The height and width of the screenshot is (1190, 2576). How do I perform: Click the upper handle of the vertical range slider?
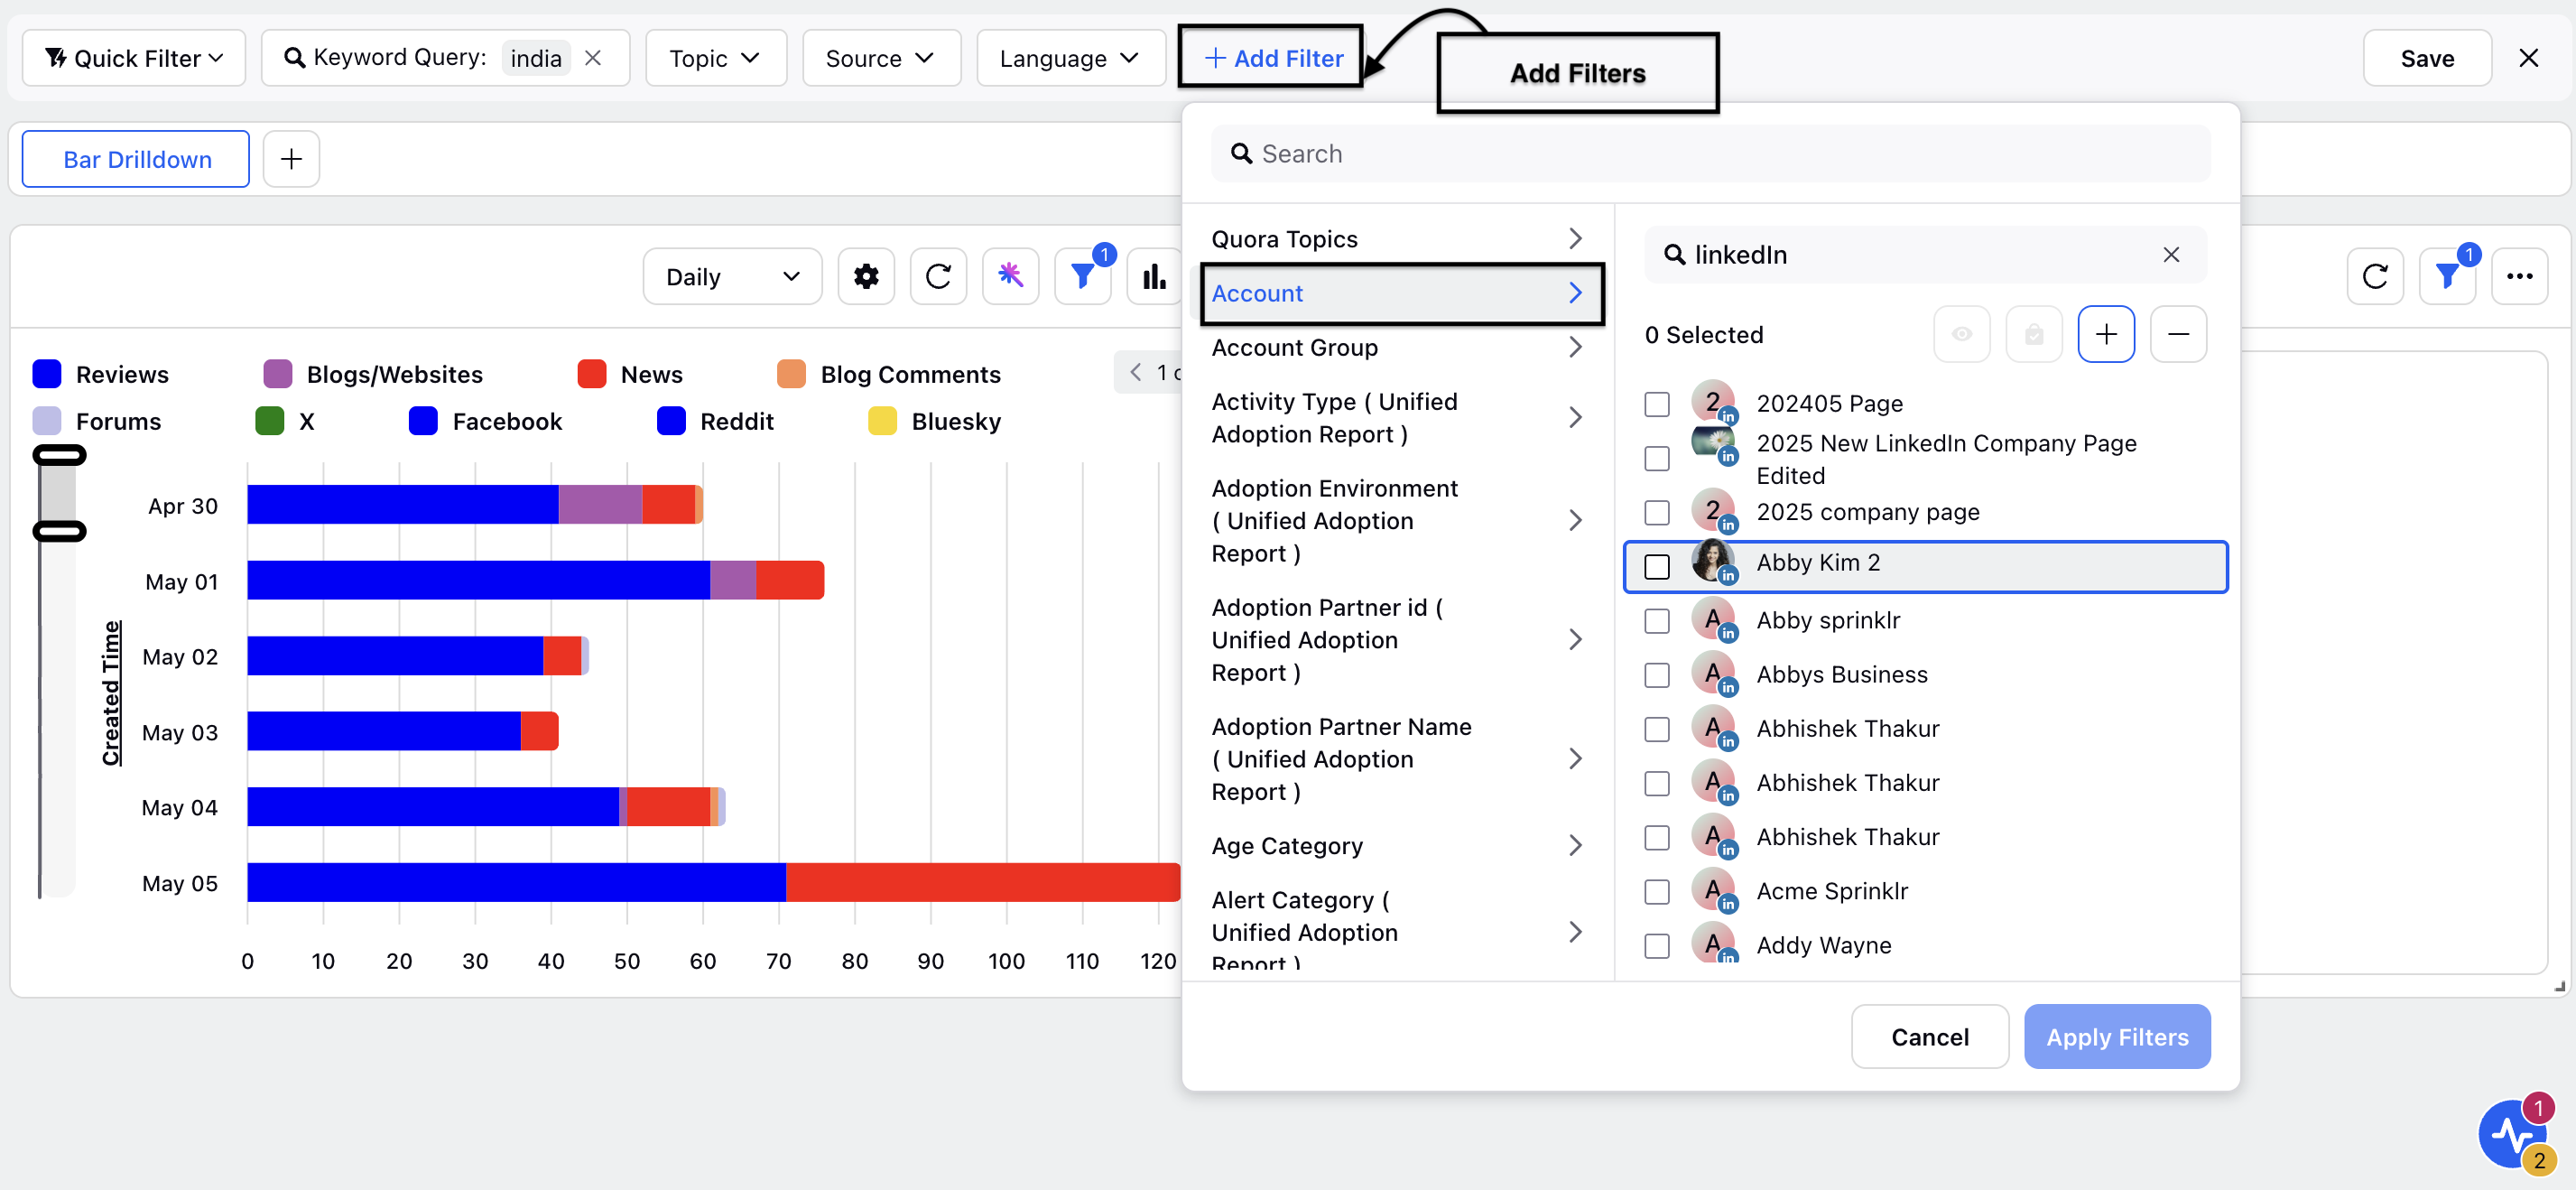[x=59, y=456]
